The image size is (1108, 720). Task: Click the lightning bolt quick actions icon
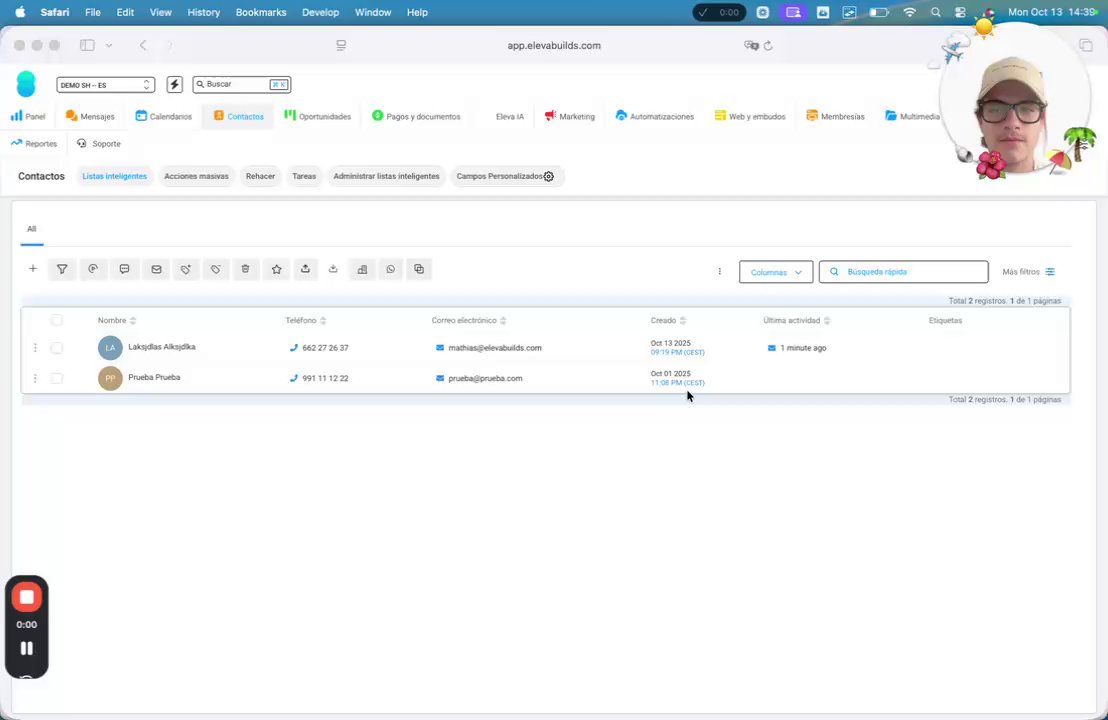click(x=175, y=85)
